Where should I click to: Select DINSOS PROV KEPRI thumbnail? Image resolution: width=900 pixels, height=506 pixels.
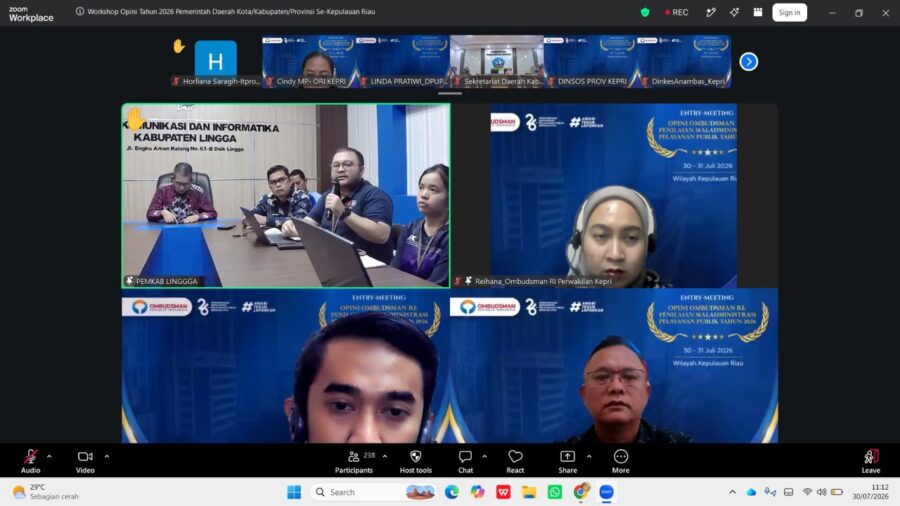591,61
